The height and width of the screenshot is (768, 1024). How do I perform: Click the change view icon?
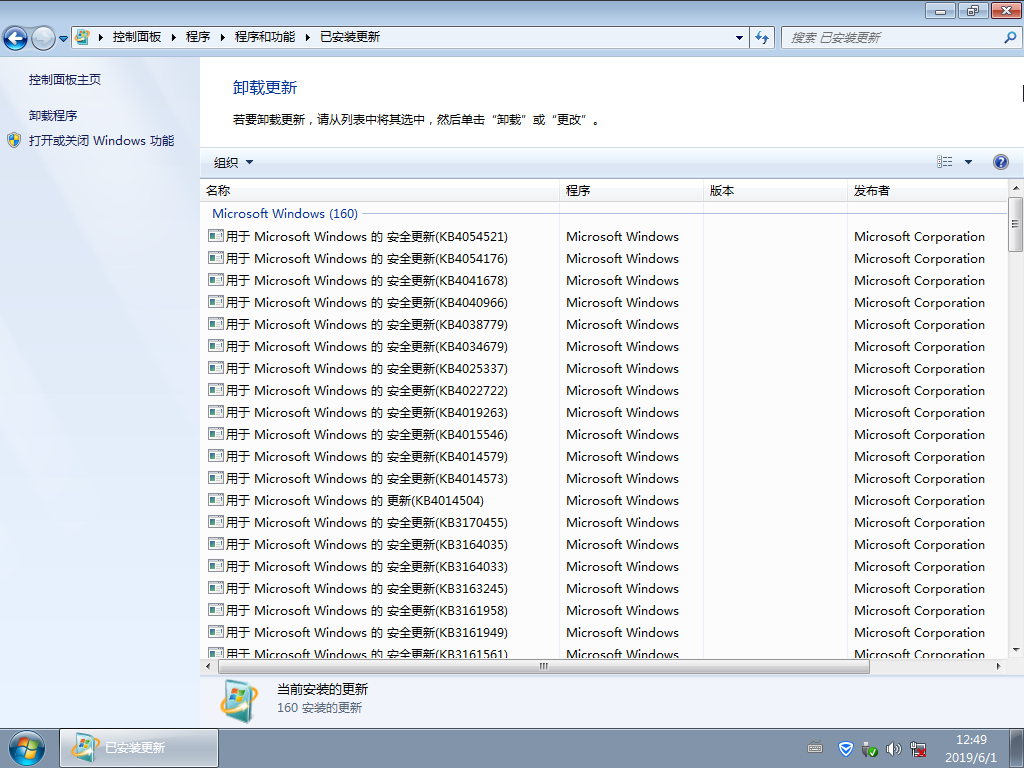click(x=944, y=162)
